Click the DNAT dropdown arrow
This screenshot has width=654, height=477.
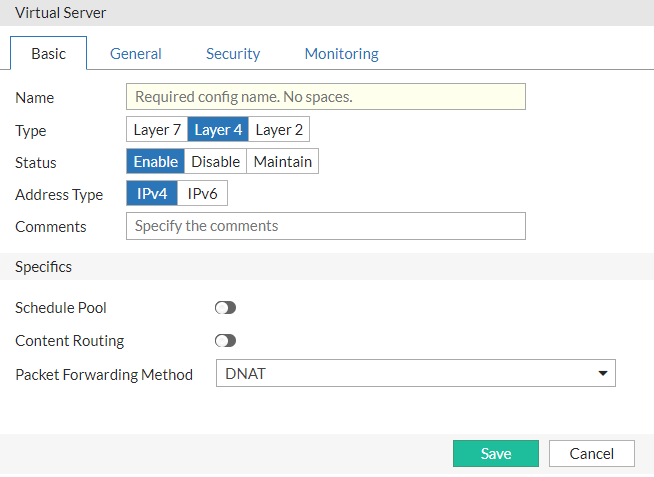point(602,374)
